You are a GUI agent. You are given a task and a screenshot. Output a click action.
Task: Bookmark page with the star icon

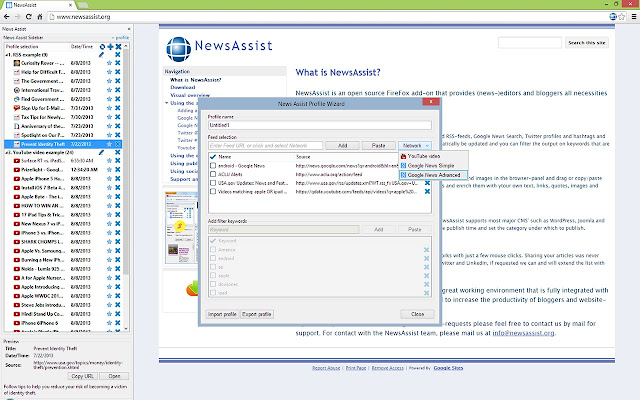[x=622, y=17]
